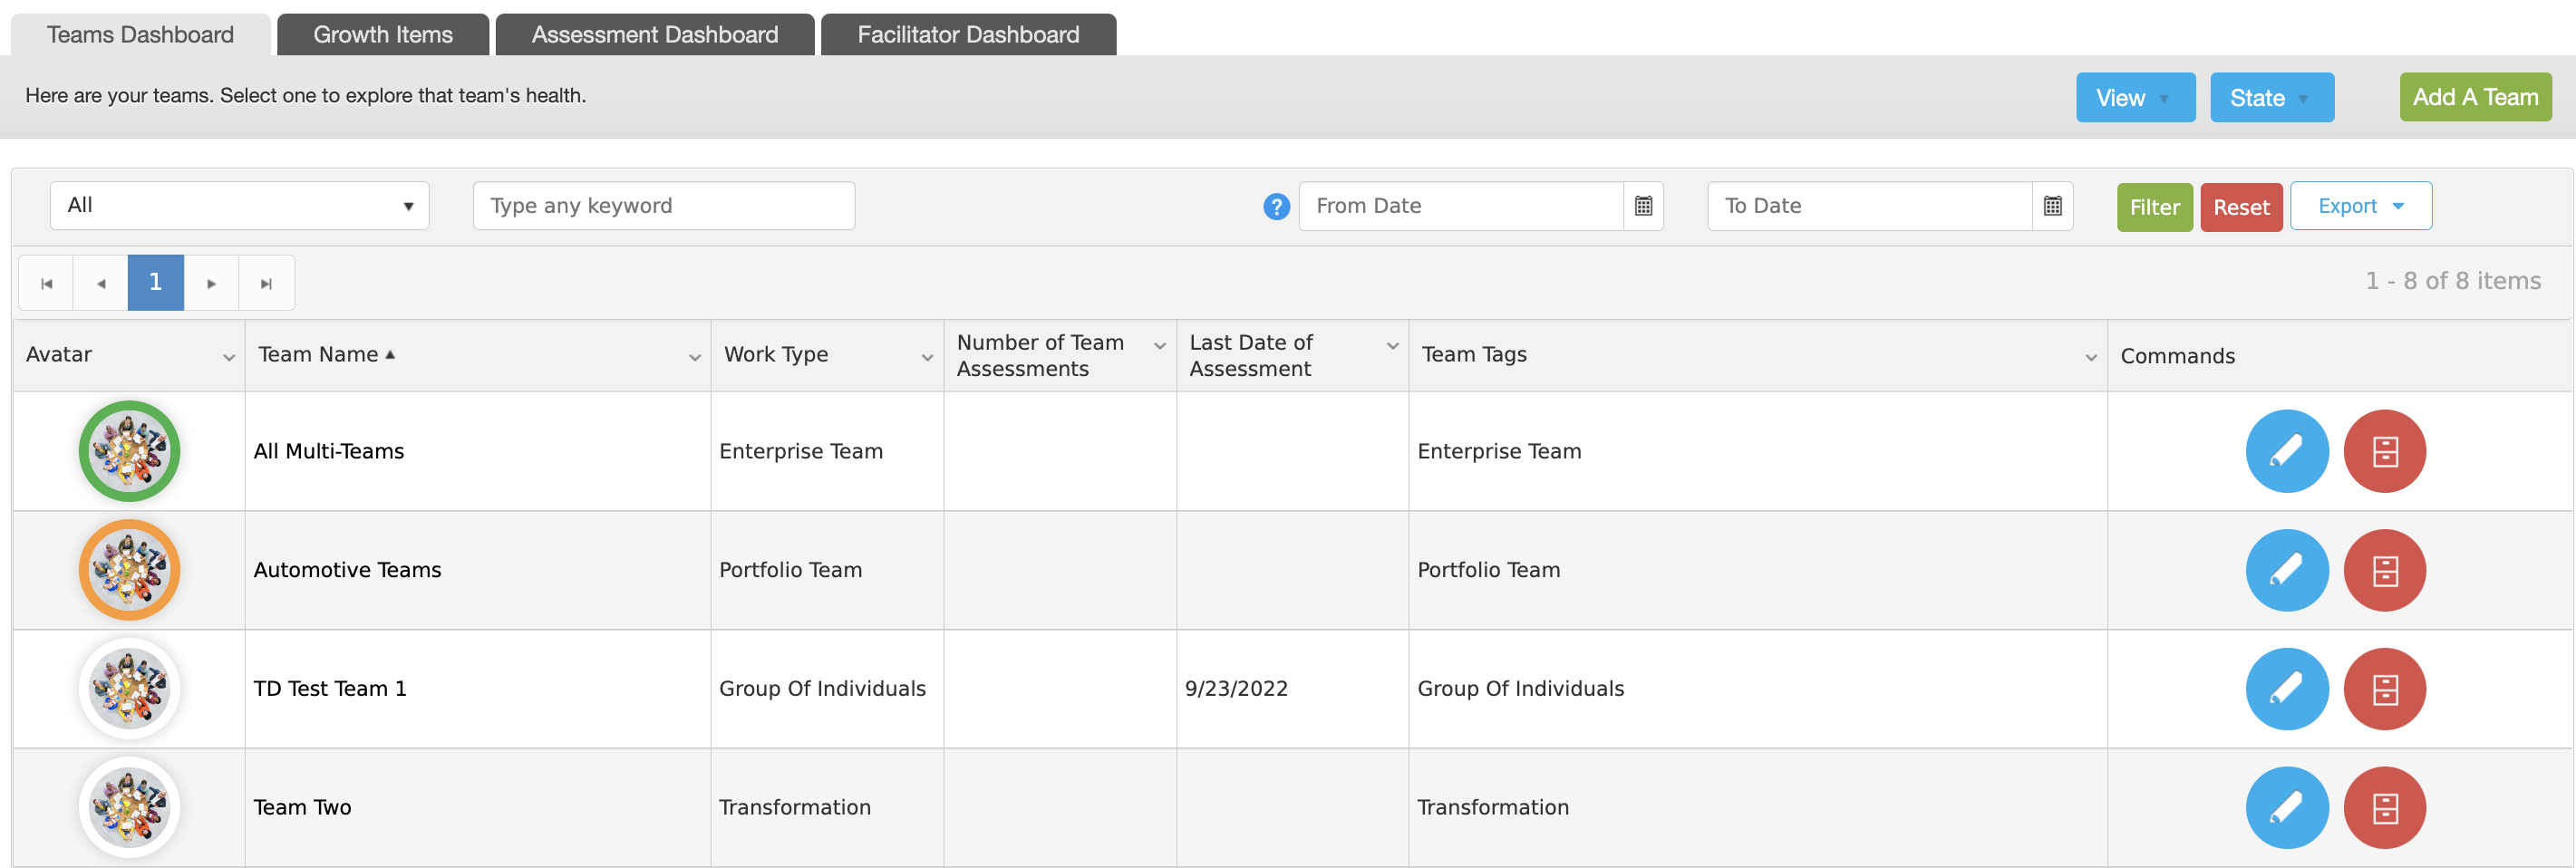This screenshot has width=2576, height=868.
Task: Click the pencil edit icon for TD Test Team 1
Action: (x=2286, y=689)
